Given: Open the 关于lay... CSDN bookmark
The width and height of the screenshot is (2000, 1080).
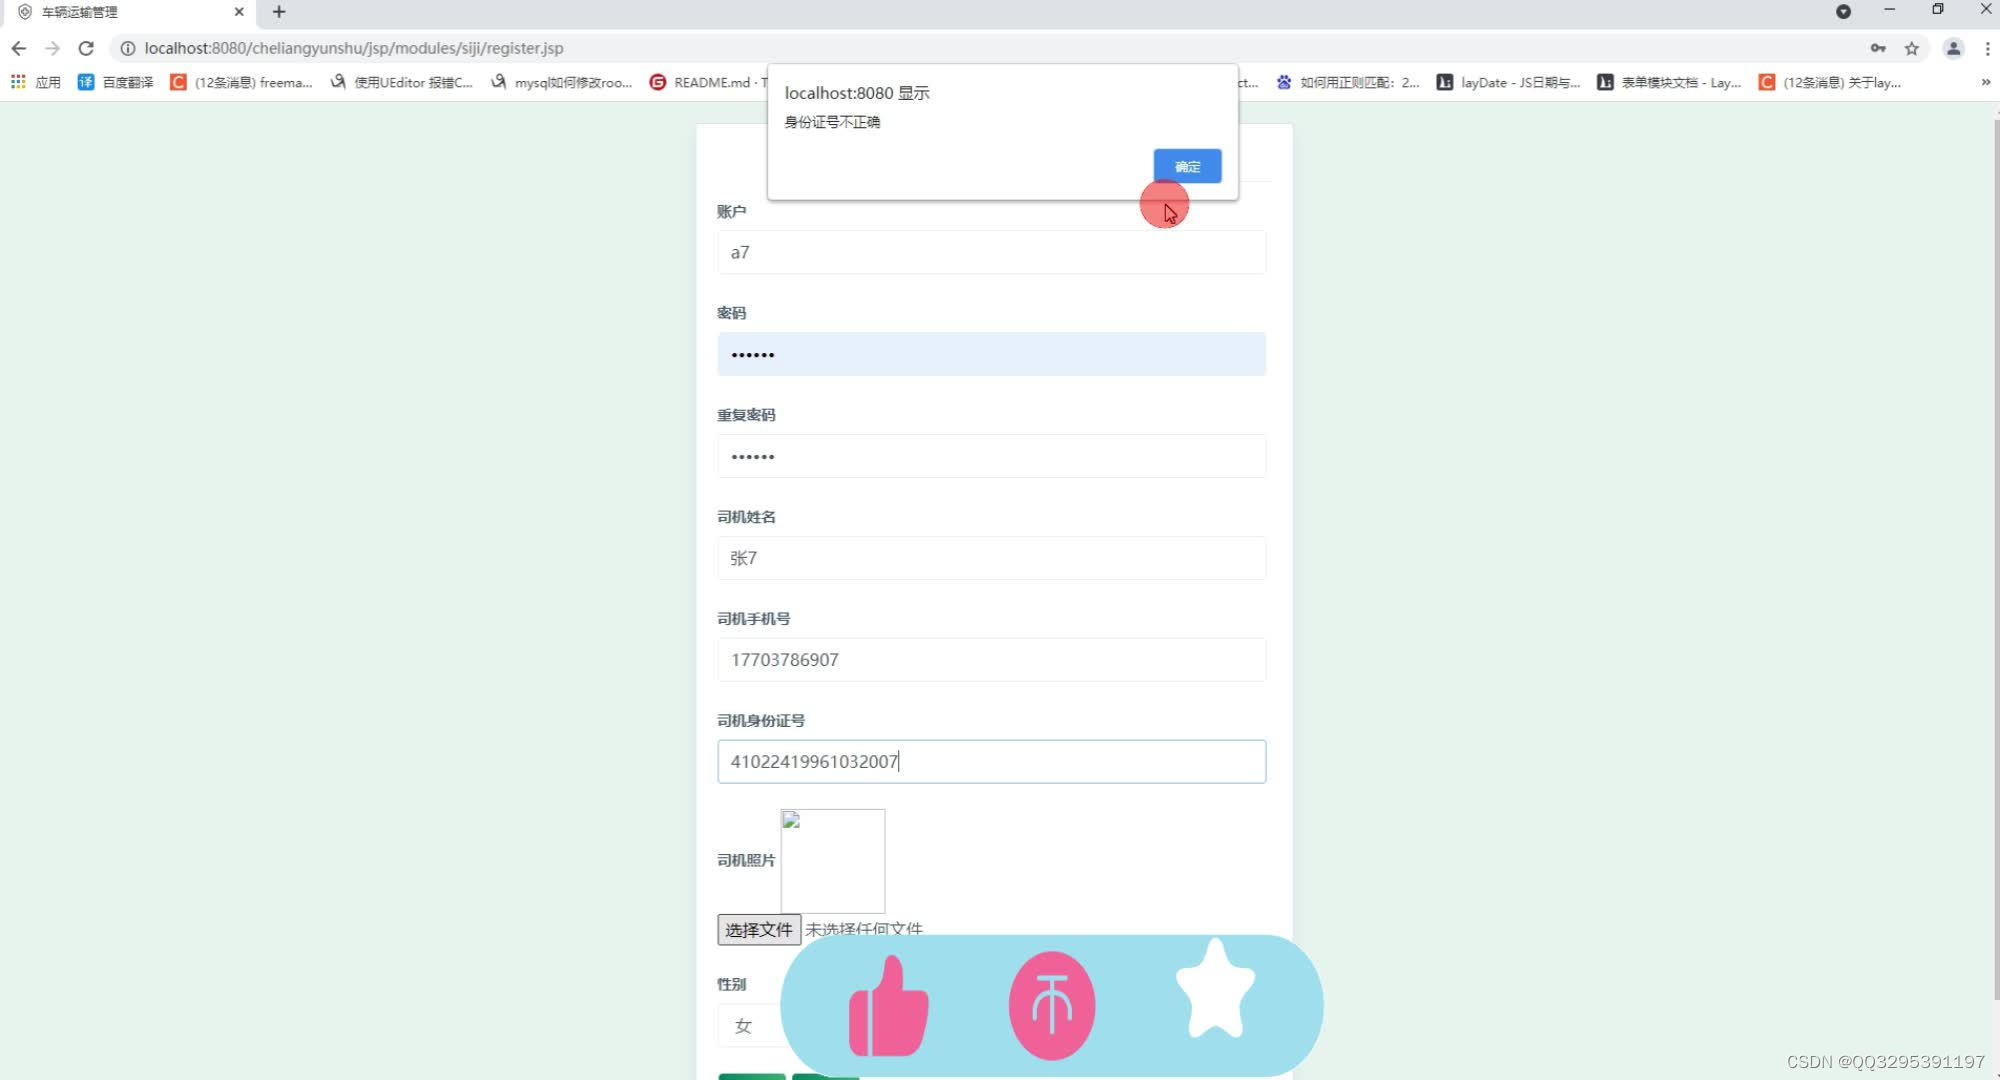Looking at the screenshot, I should click(1829, 82).
